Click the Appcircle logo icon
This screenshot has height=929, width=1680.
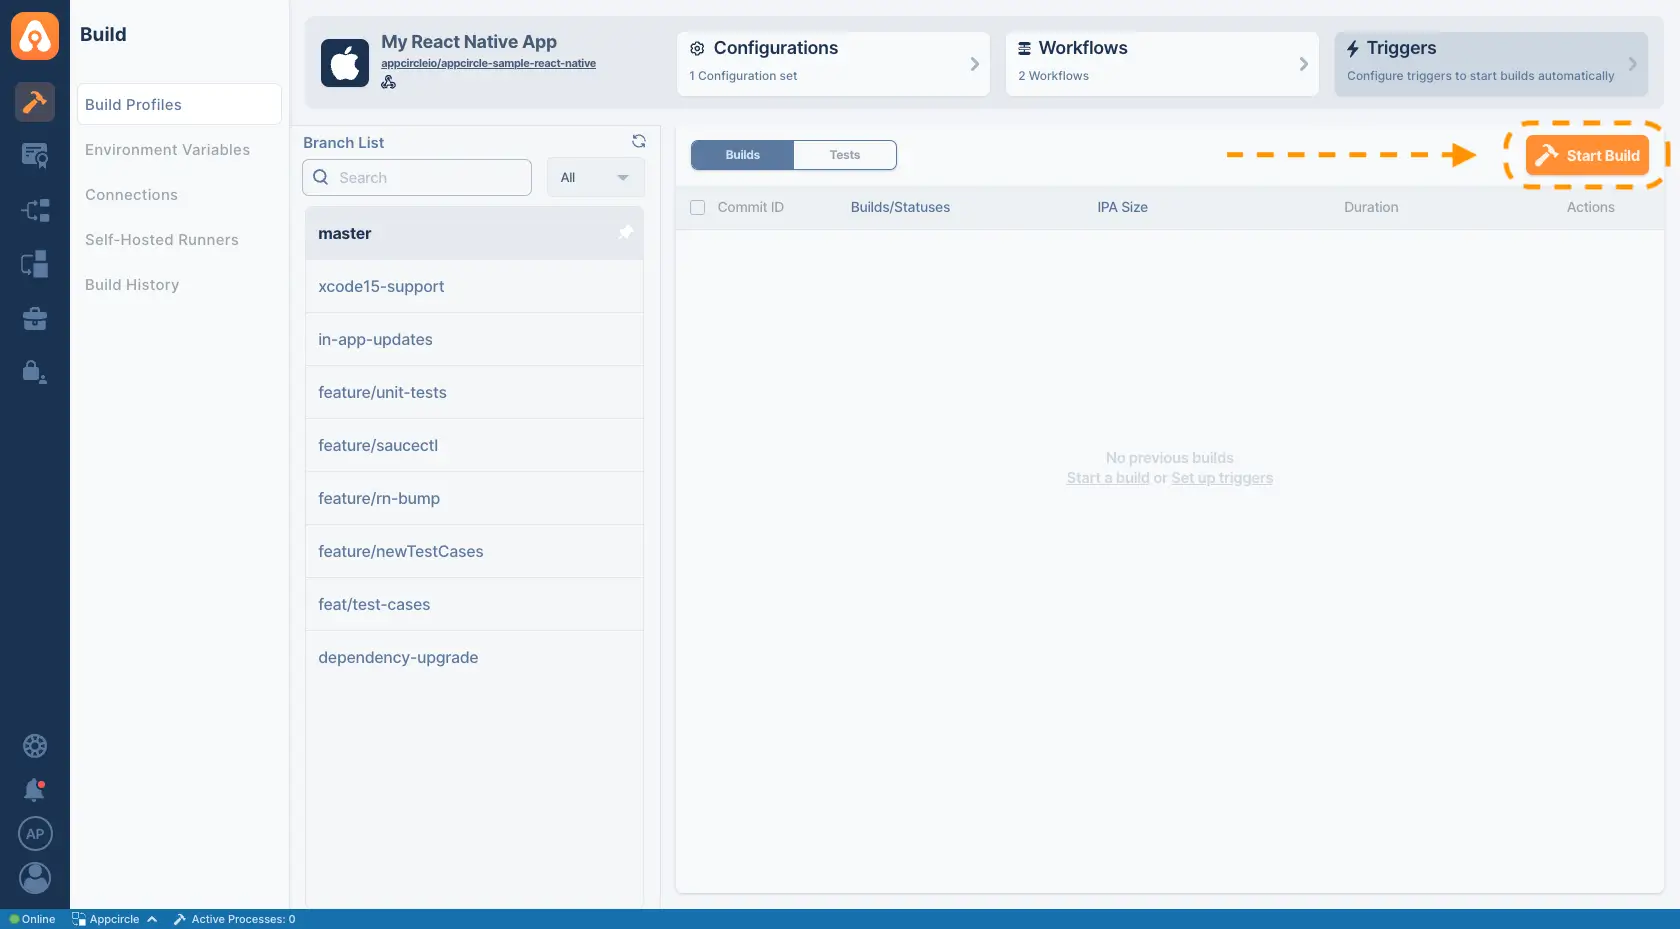click(35, 36)
